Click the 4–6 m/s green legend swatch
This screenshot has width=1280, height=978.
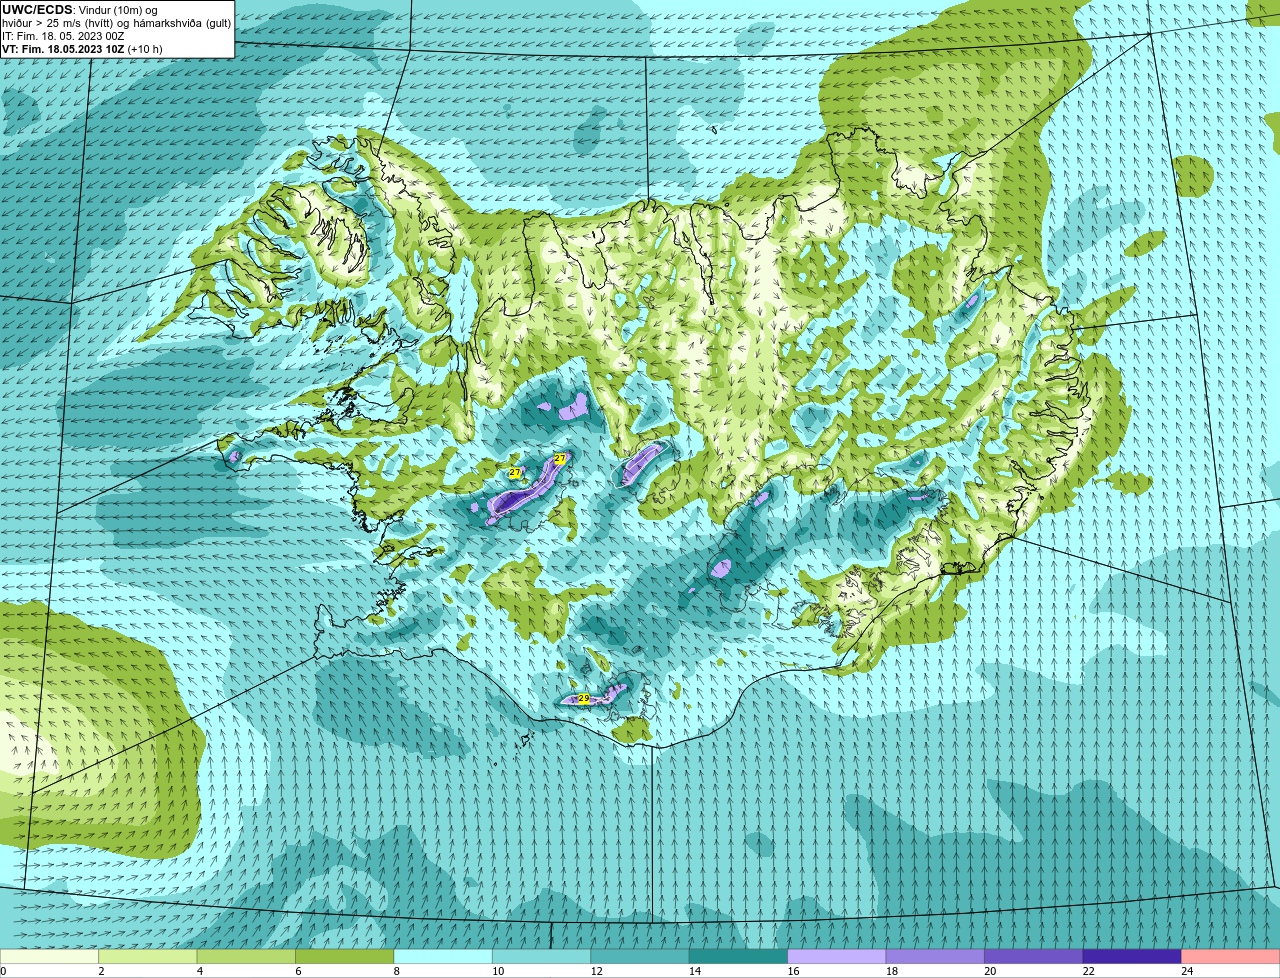click(246, 957)
